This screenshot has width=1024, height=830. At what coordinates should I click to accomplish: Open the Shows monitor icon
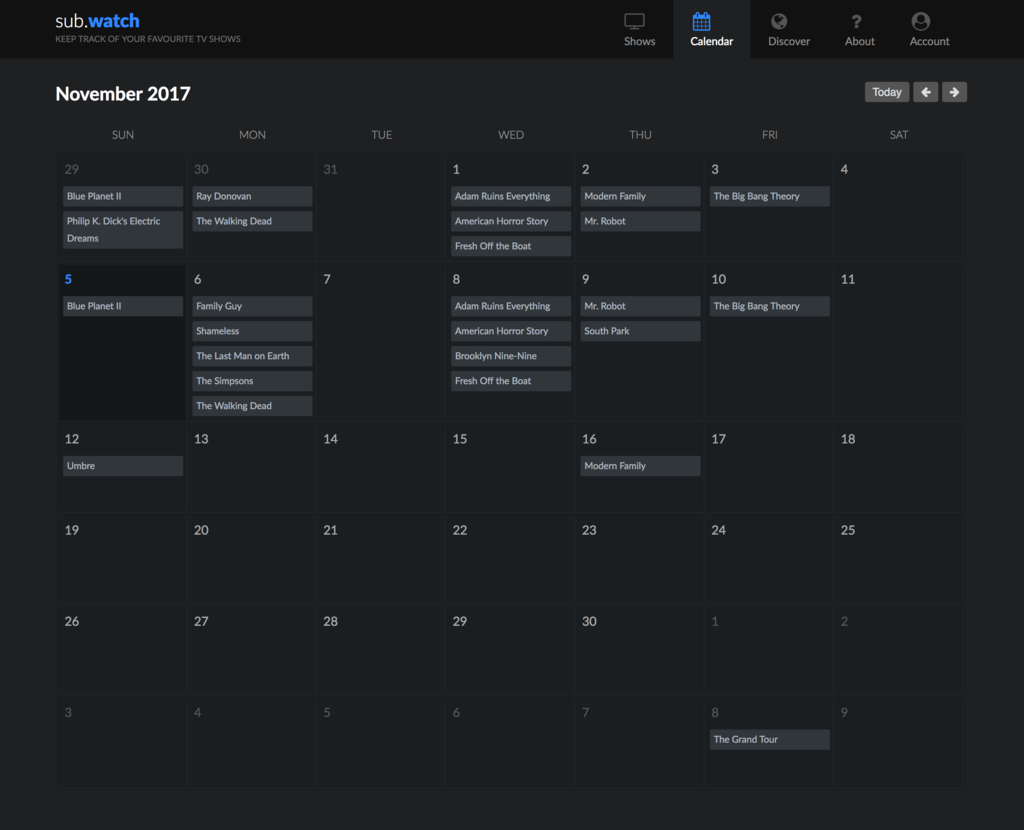634,22
